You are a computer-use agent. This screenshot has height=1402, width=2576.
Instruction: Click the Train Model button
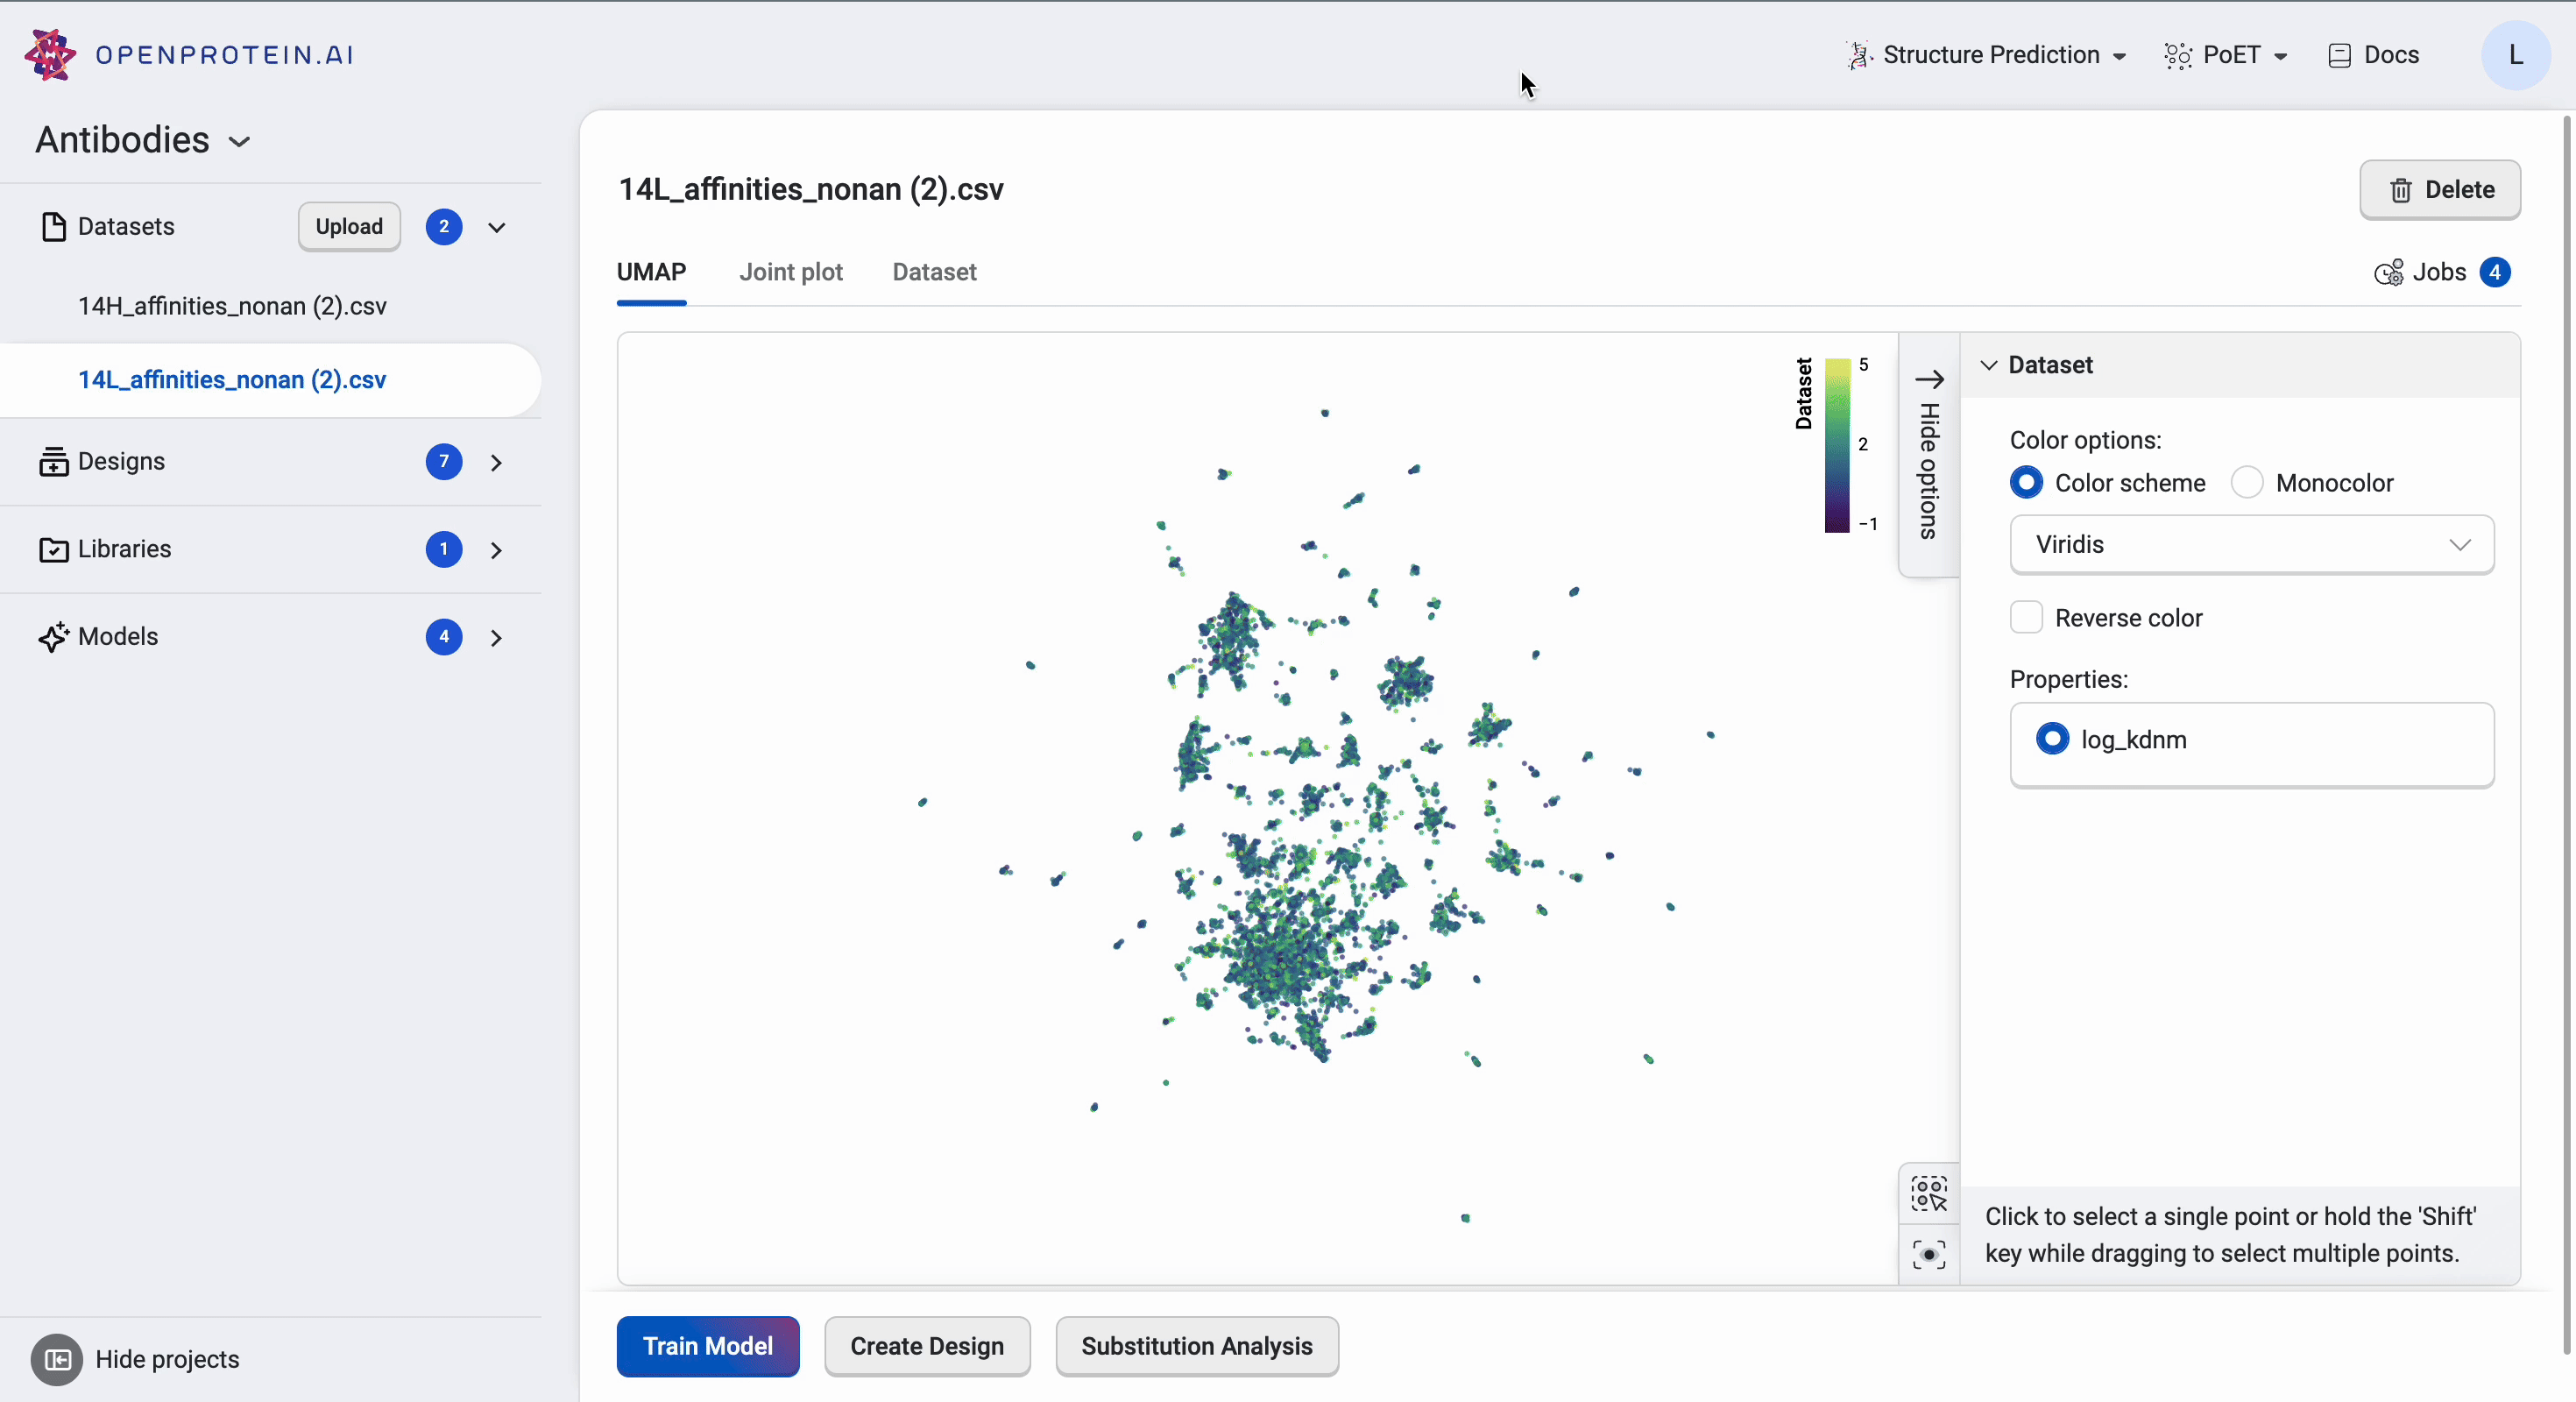tap(707, 1346)
